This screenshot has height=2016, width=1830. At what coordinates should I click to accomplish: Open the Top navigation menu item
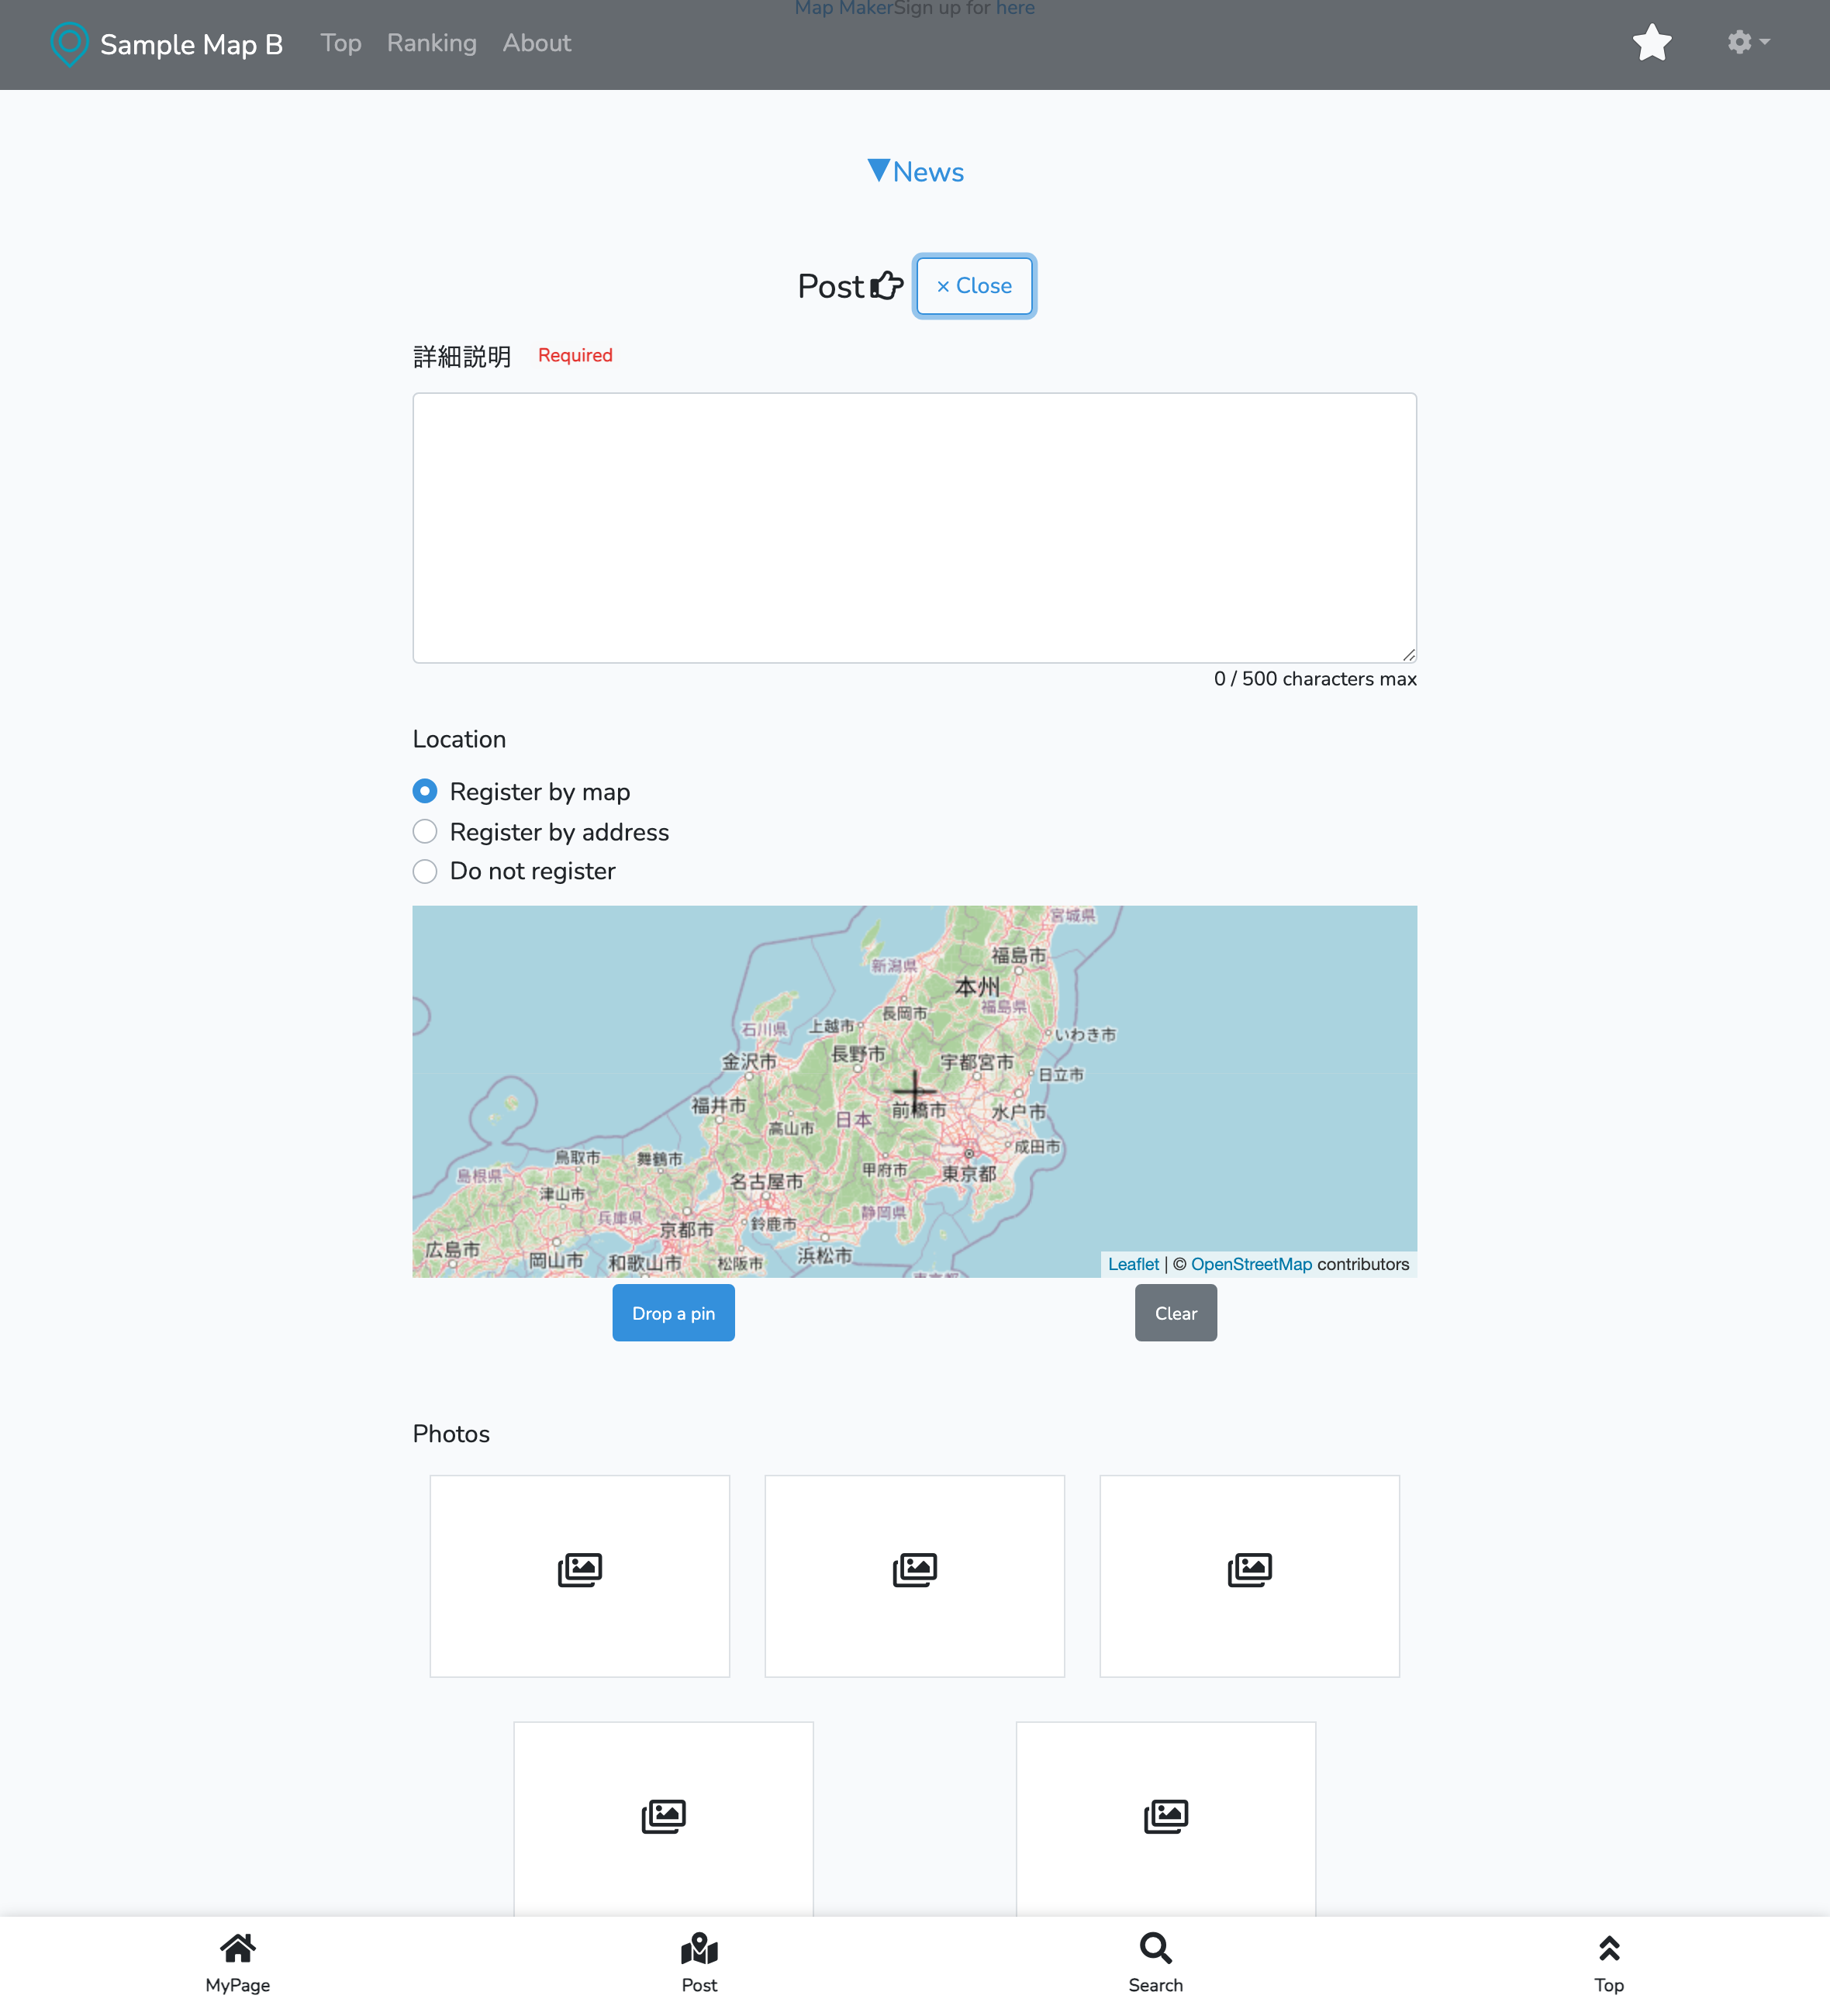pyautogui.click(x=341, y=43)
